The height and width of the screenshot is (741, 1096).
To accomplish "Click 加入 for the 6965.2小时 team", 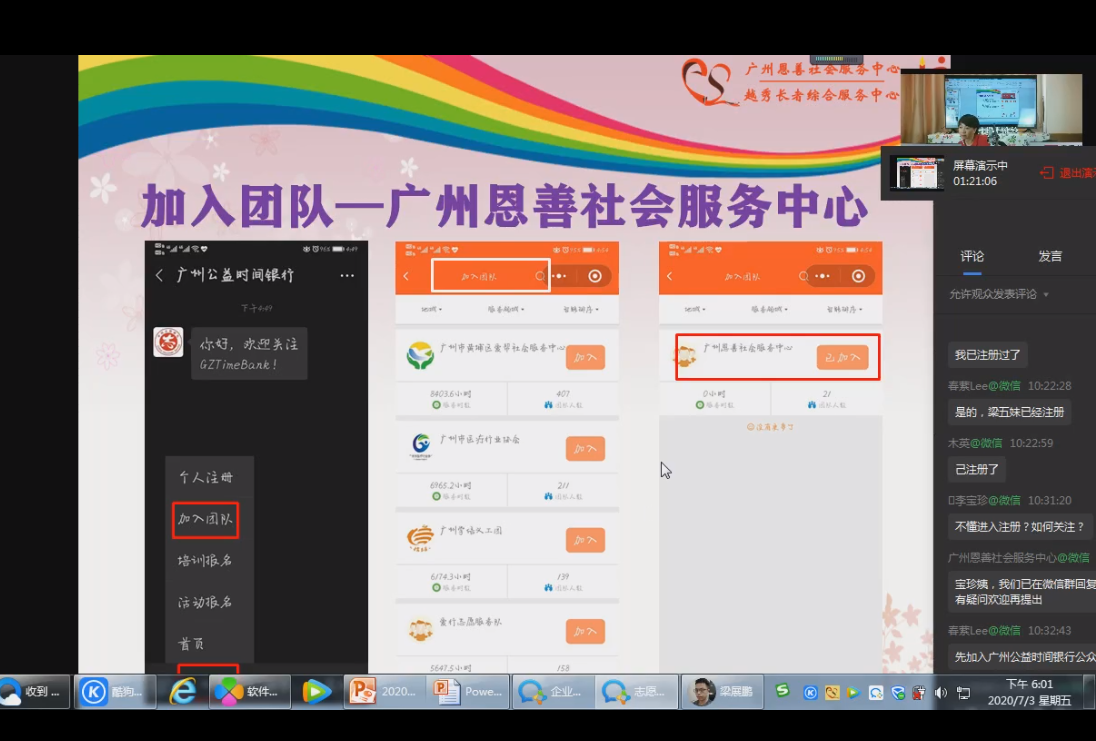I will (x=585, y=449).
